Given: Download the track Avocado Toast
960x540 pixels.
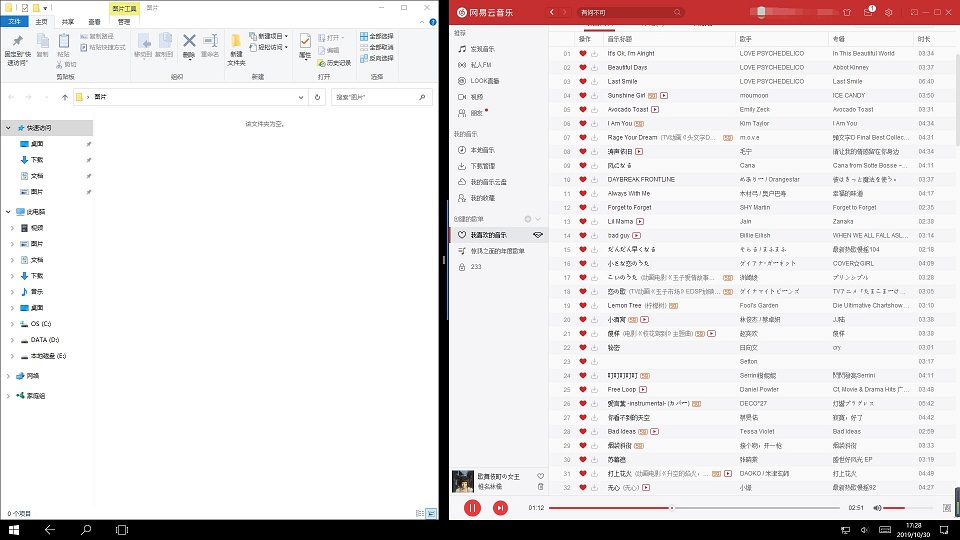Looking at the screenshot, I should pos(594,110).
